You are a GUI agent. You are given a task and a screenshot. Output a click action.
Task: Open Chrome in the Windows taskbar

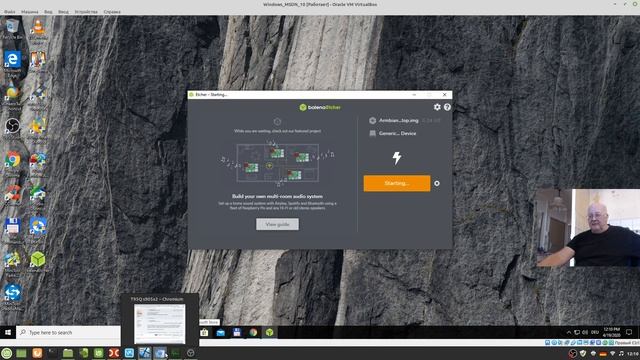[253, 332]
